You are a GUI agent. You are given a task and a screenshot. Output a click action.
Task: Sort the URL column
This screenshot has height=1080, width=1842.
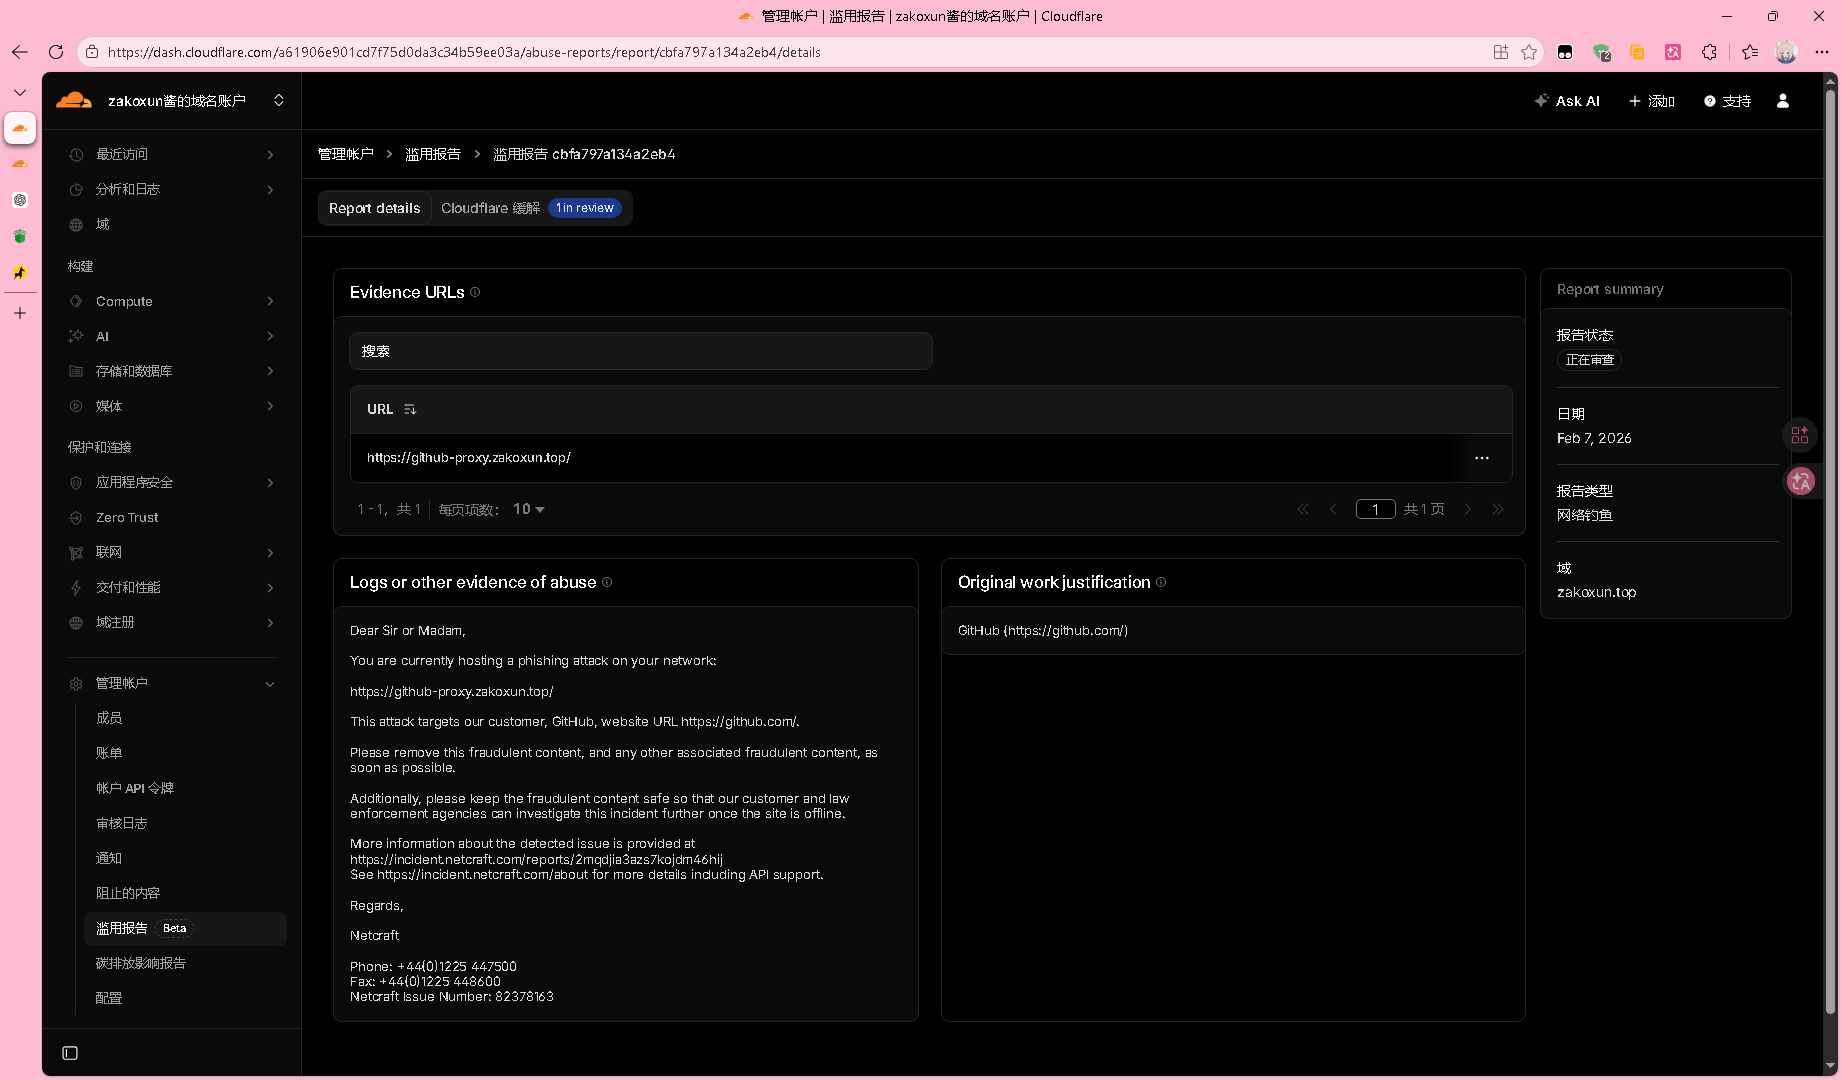[410, 409]
